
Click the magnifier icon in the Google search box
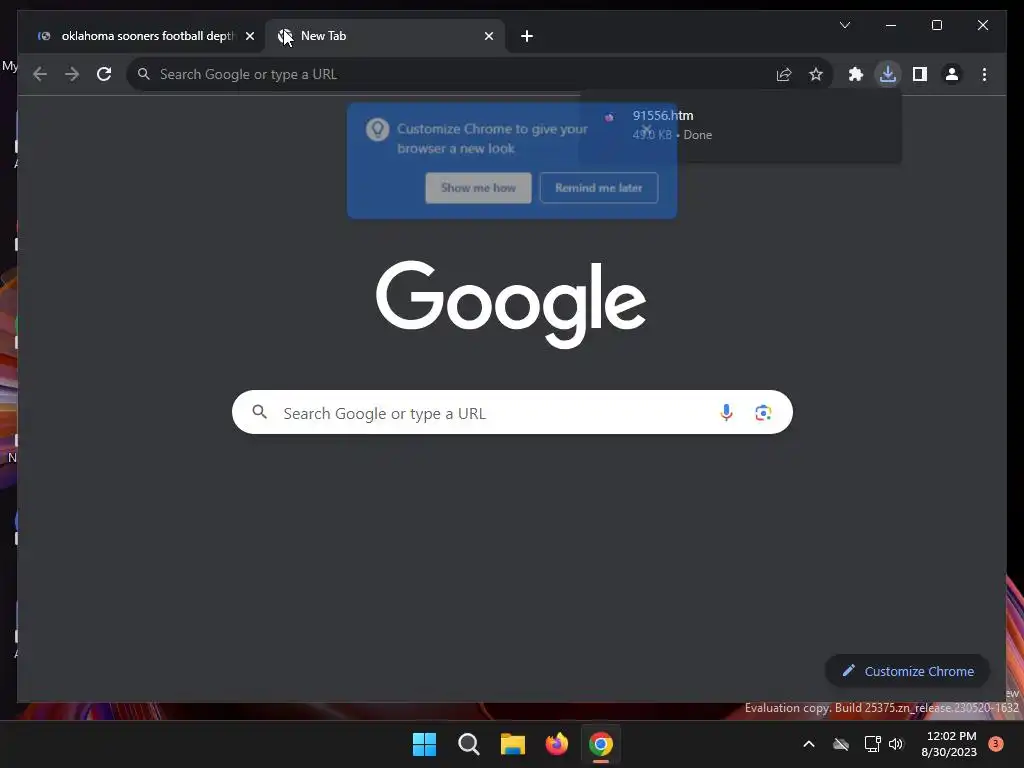click(x=259, y=412)
